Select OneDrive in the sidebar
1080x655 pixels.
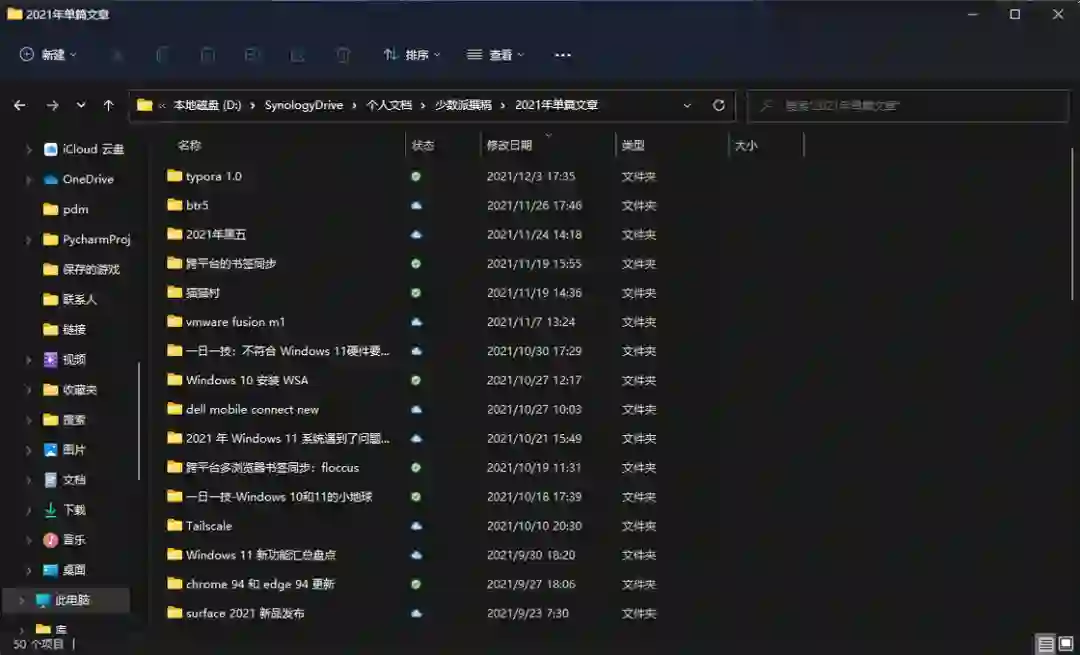[79, 180]
